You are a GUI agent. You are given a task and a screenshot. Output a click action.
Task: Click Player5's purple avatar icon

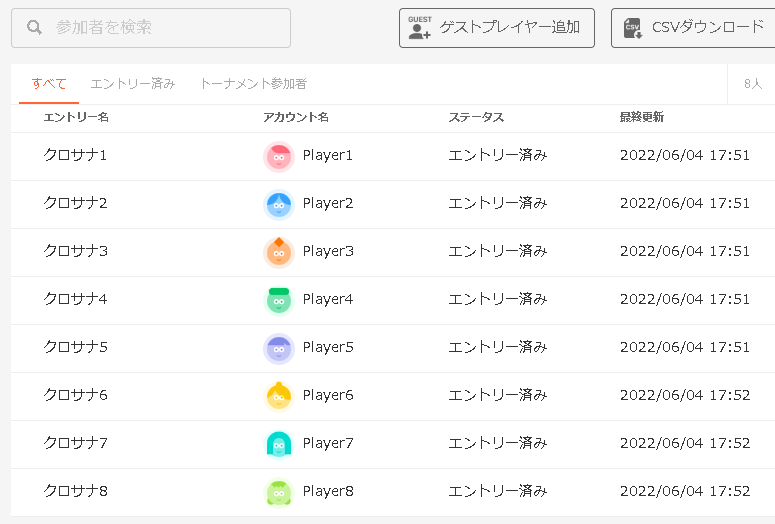point(279,348)
